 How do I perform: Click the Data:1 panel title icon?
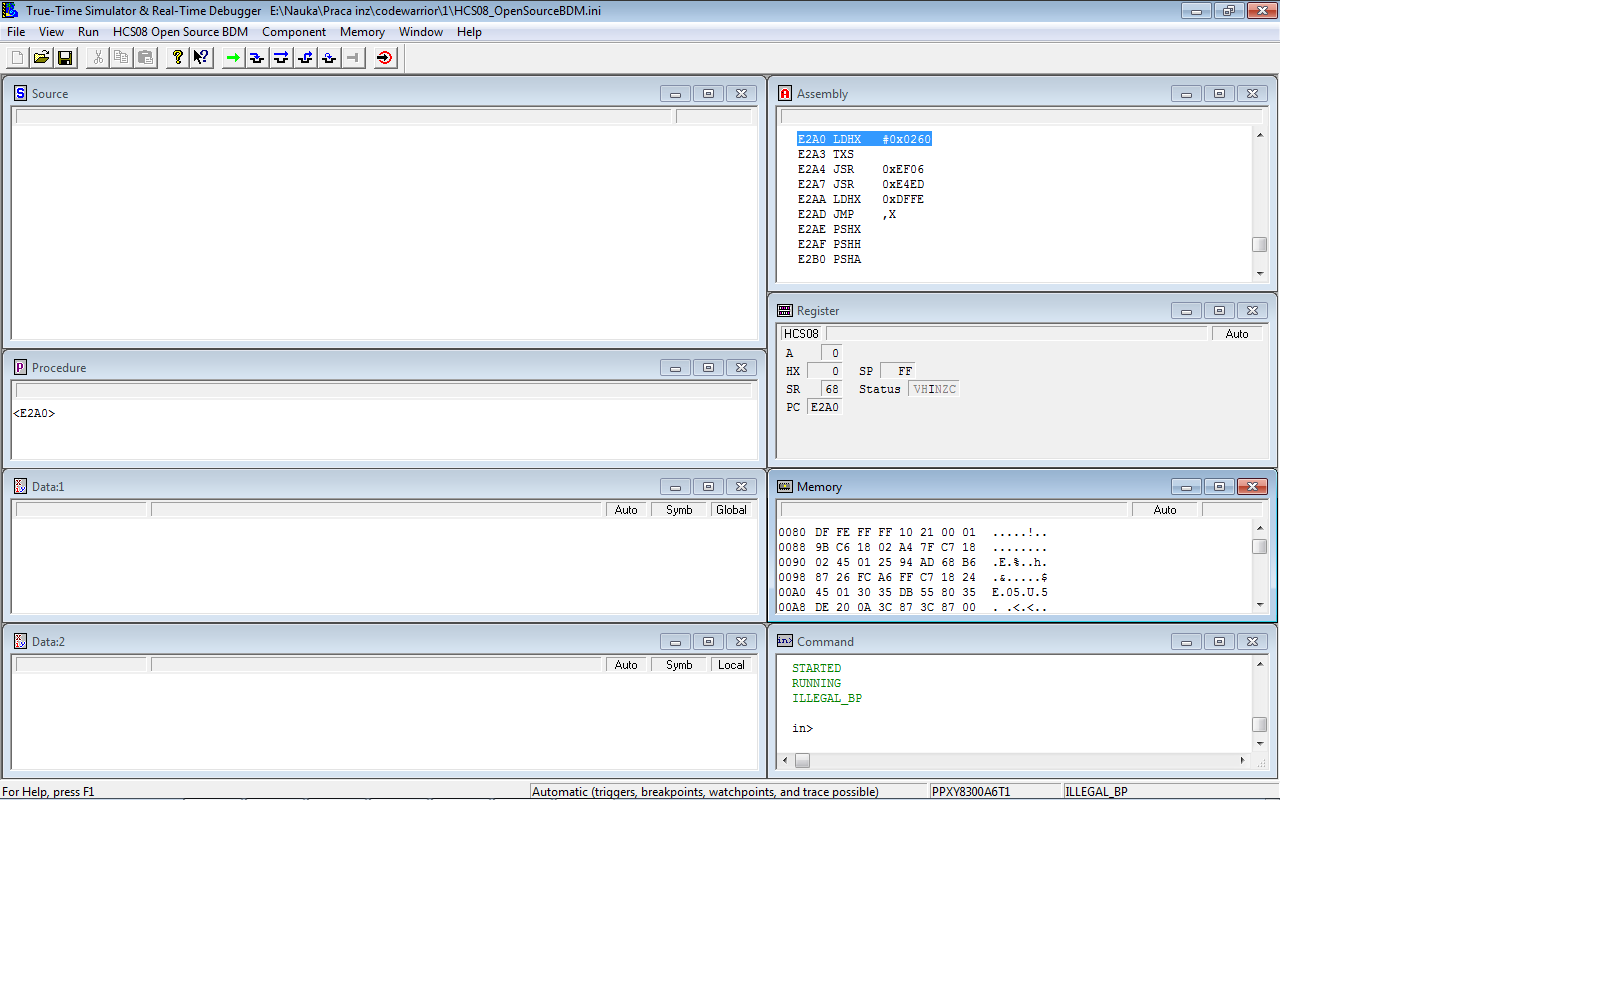[20, 486]
